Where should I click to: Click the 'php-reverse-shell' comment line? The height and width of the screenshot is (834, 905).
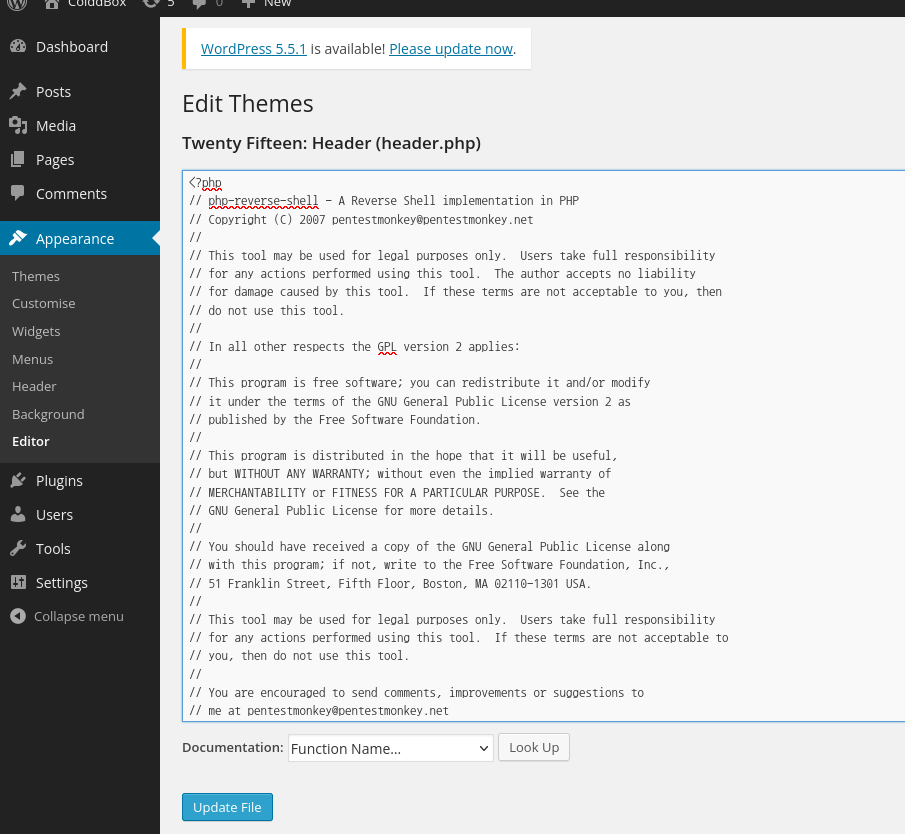tap(384, 201)
